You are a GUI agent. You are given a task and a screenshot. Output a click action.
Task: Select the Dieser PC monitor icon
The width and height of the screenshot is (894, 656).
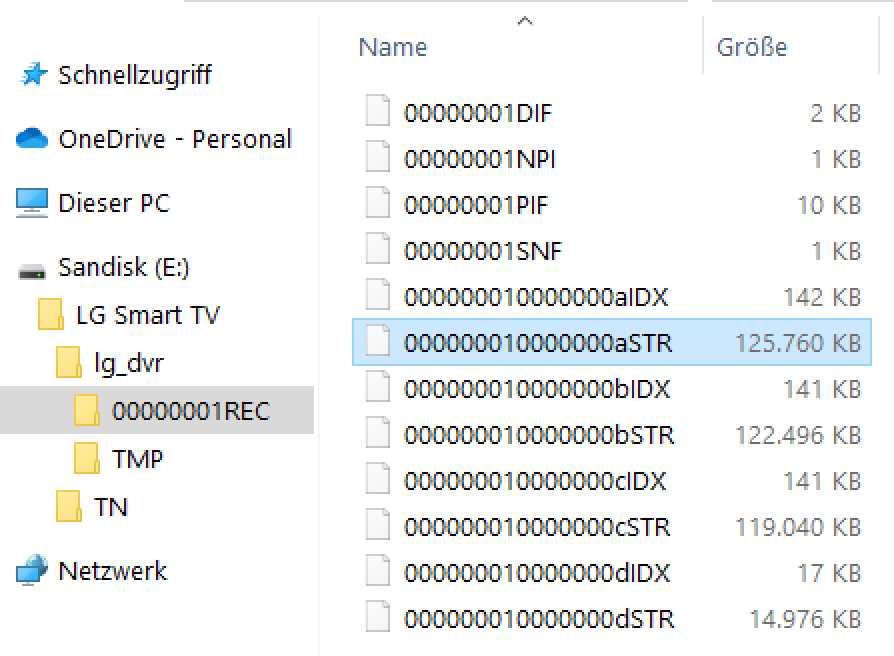coord(32,203)
